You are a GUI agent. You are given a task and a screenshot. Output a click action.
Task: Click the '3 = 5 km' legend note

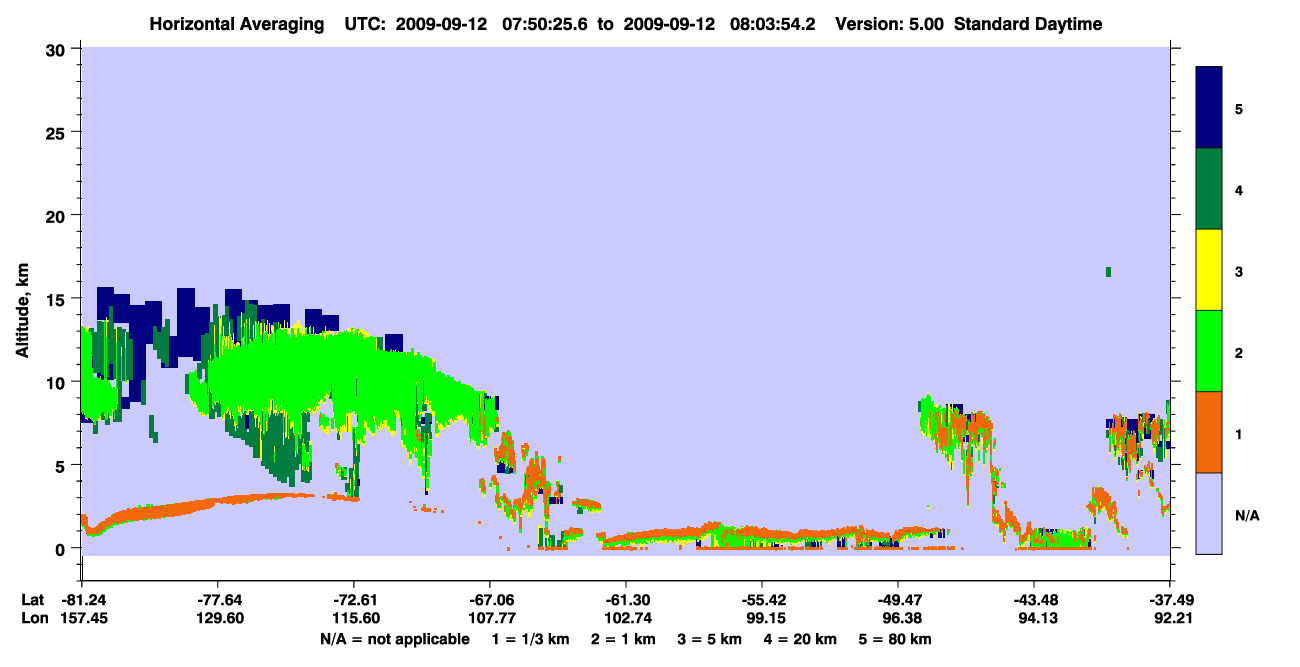click(711, 639)
